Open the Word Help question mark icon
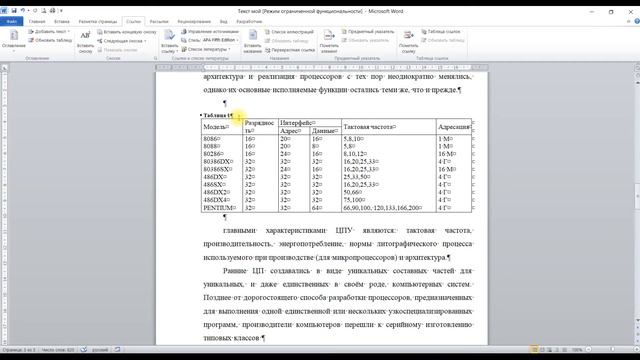This screenshot has height=360, width=640. pos(638,21)
